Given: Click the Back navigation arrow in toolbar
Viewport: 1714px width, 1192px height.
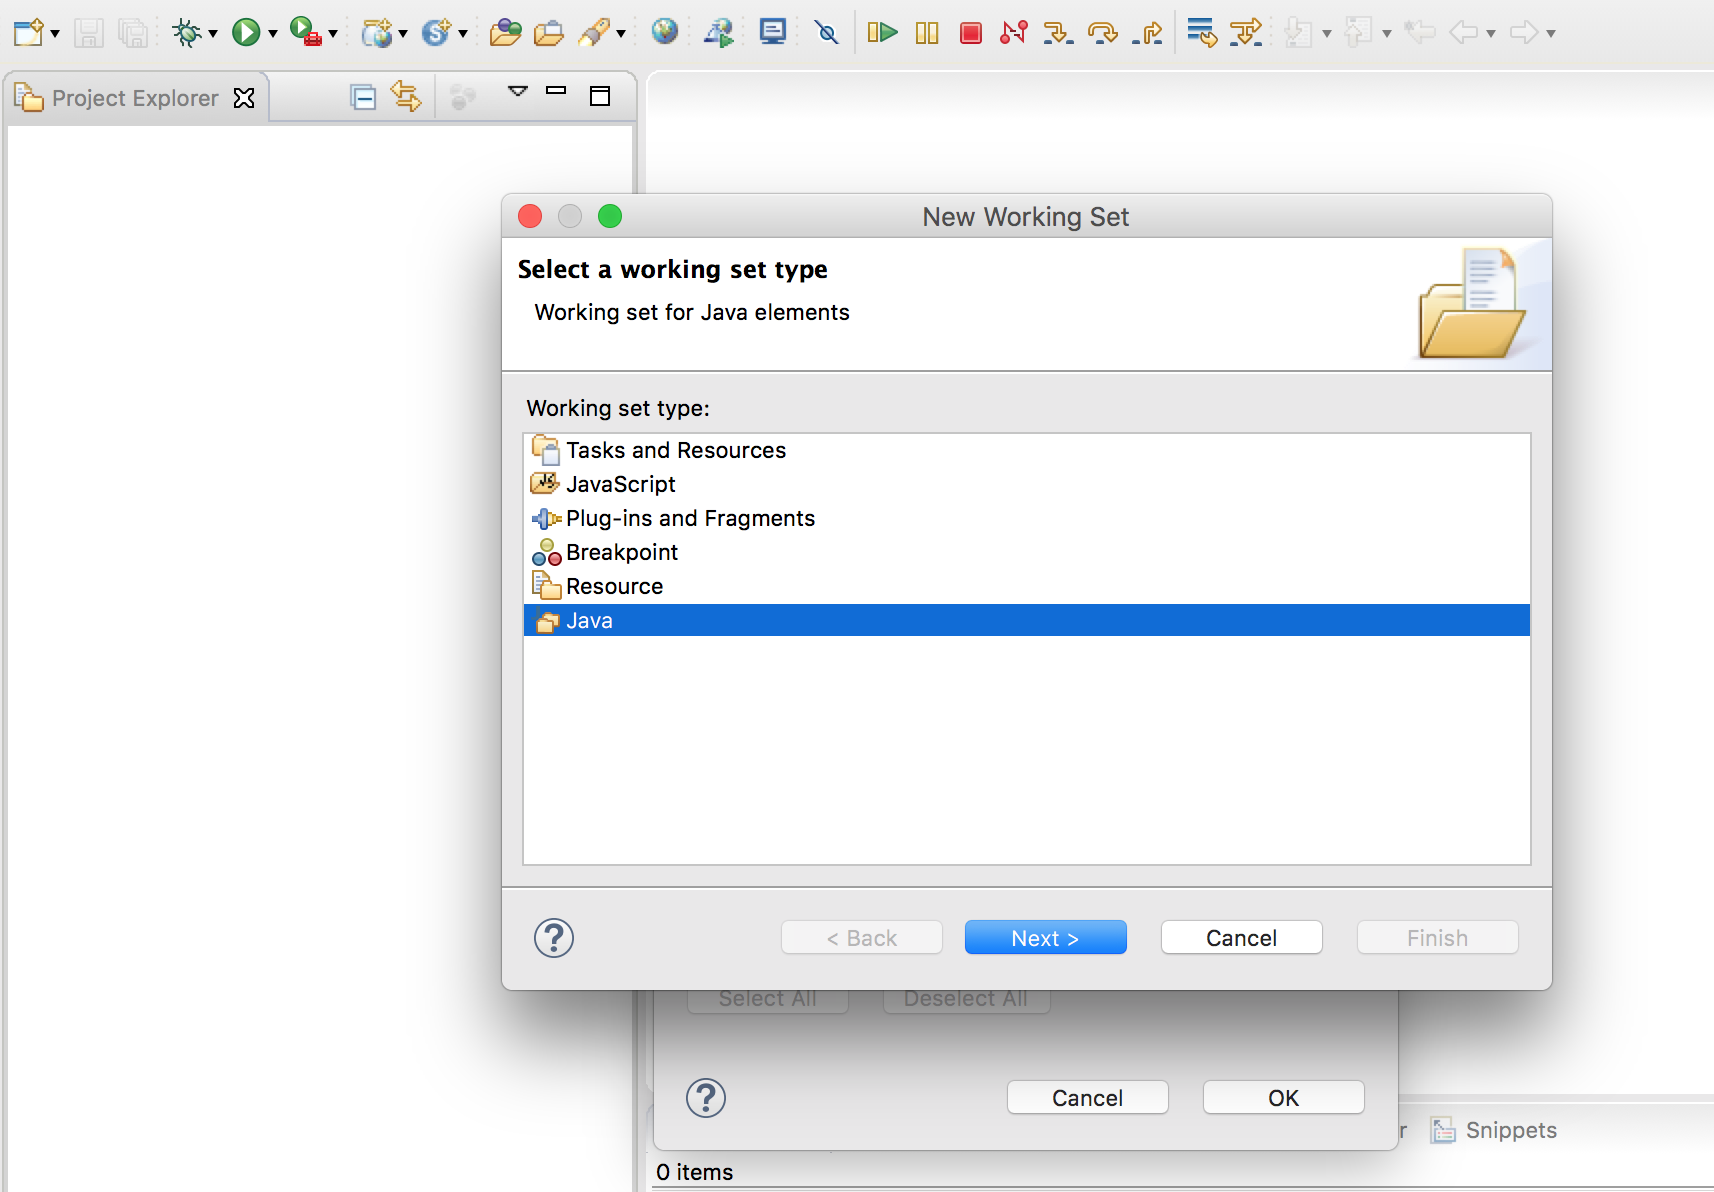Looking at the screenshot, I should coord(1464,33).
